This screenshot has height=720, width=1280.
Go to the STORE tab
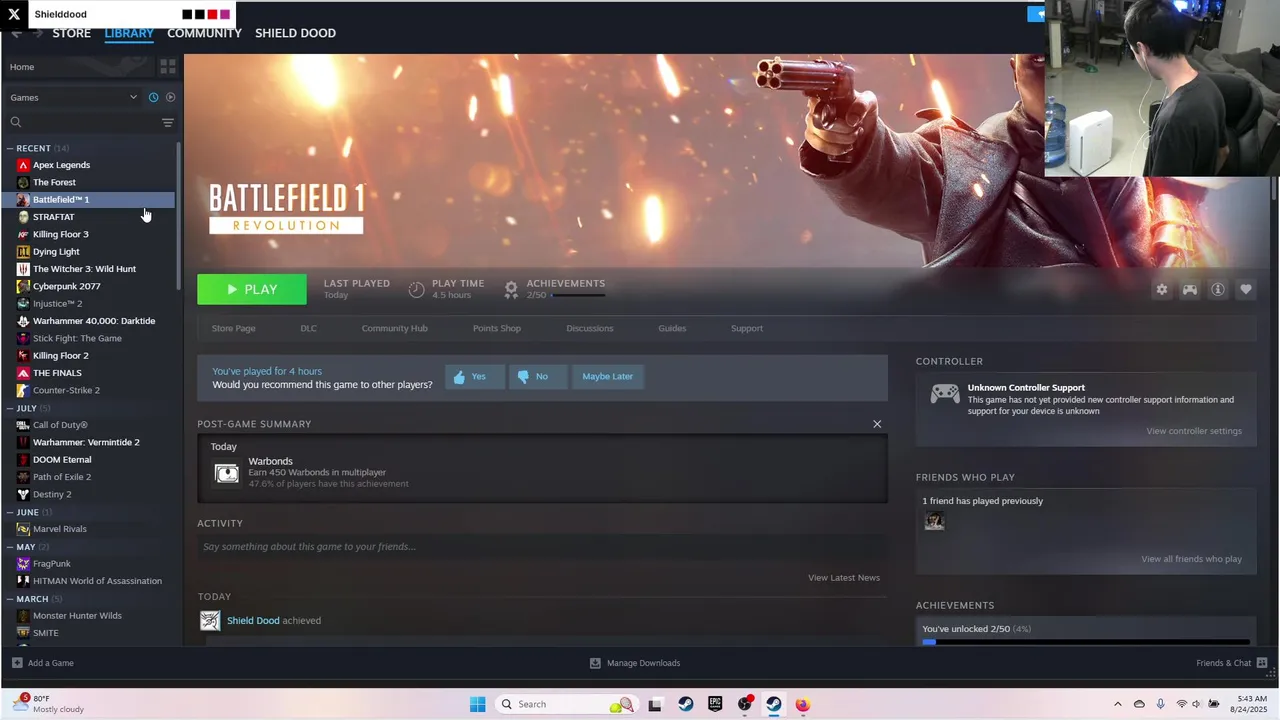71,33
